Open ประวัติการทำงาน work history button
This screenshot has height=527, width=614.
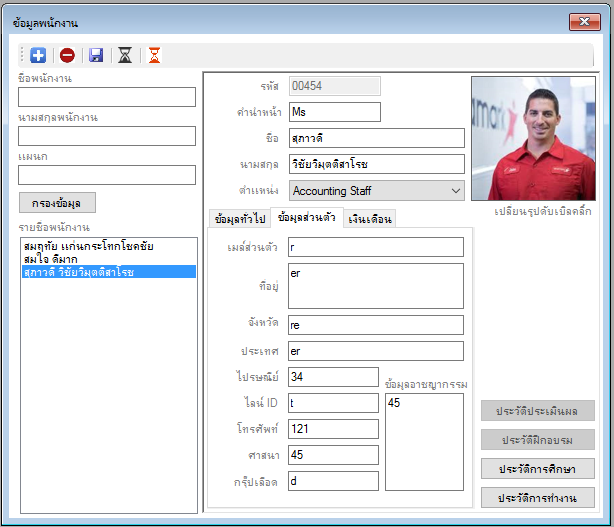click(538, 498)
